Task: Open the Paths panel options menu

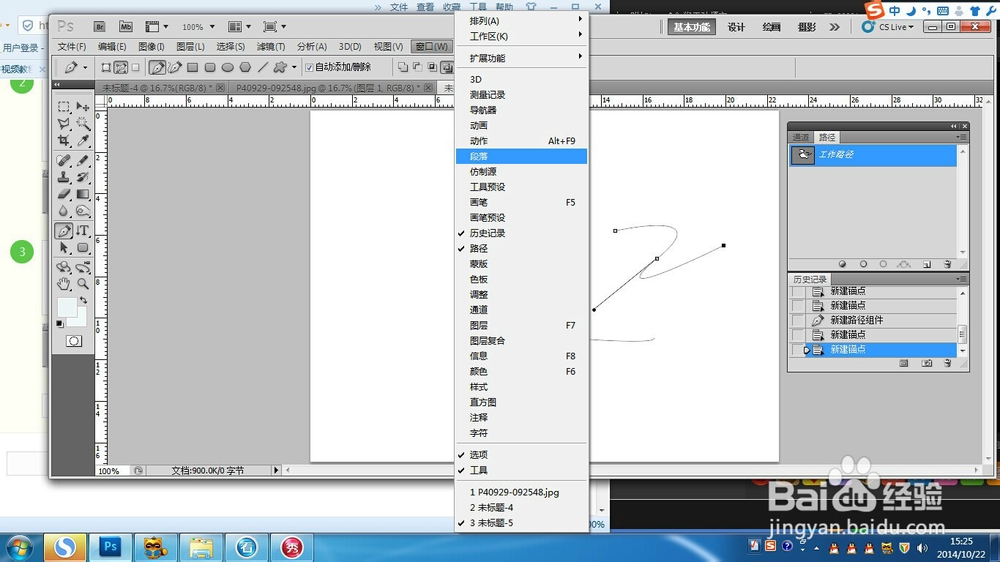Action: click(x=962, y=137)
